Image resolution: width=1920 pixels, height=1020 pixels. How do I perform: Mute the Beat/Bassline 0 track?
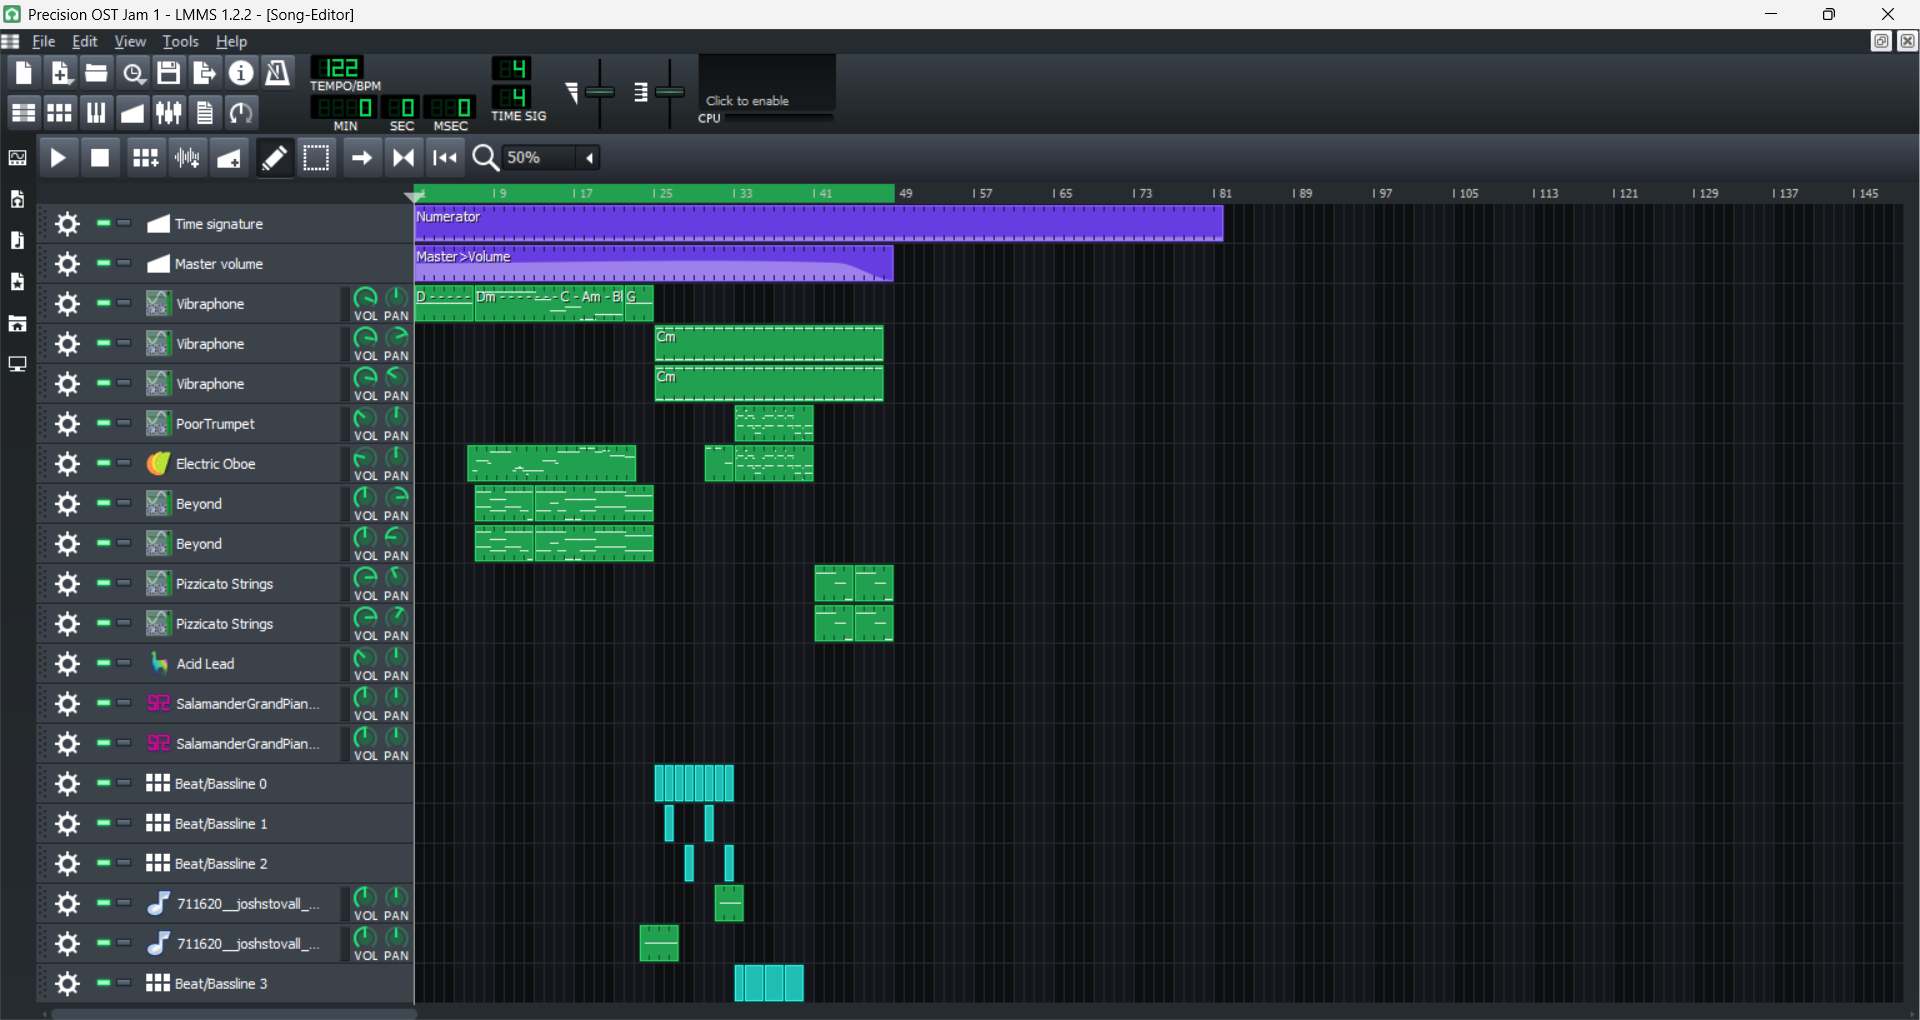103,783
